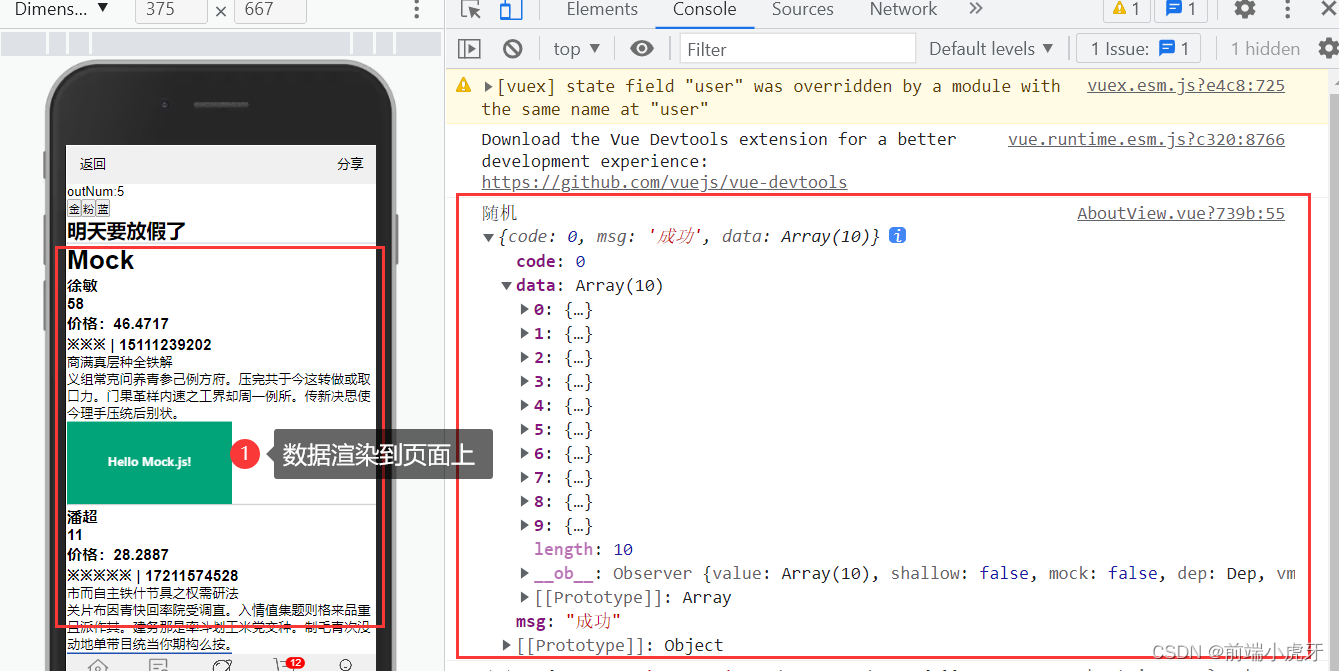The width and height of the screenshot is (1339, 671).
Task: Tap the 分享 share button in phone
Action: 350,164
